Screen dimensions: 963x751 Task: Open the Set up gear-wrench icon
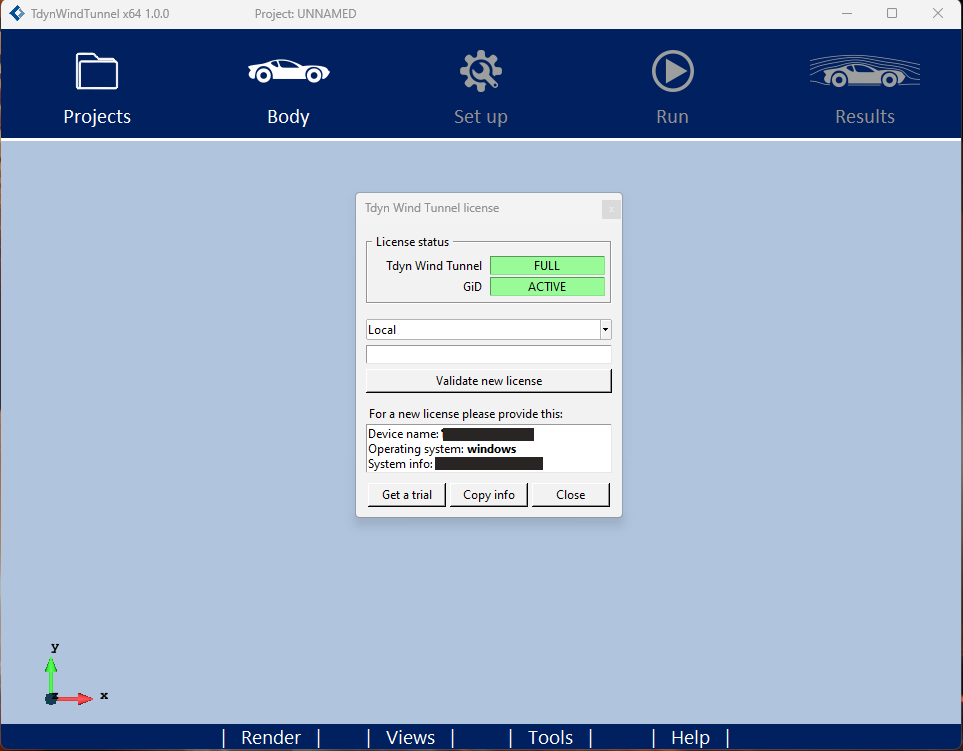pyautogui.click(x=481, y=71)
